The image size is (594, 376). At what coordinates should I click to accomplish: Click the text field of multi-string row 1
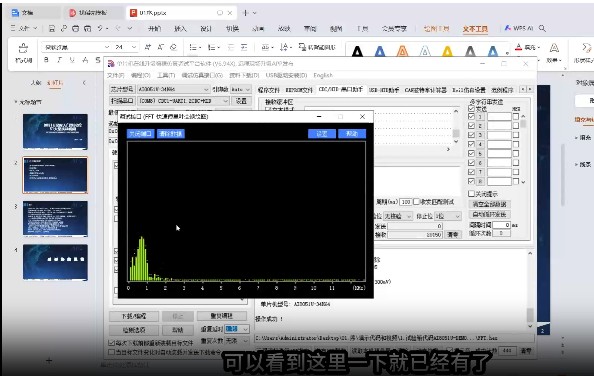coord(499,117)
